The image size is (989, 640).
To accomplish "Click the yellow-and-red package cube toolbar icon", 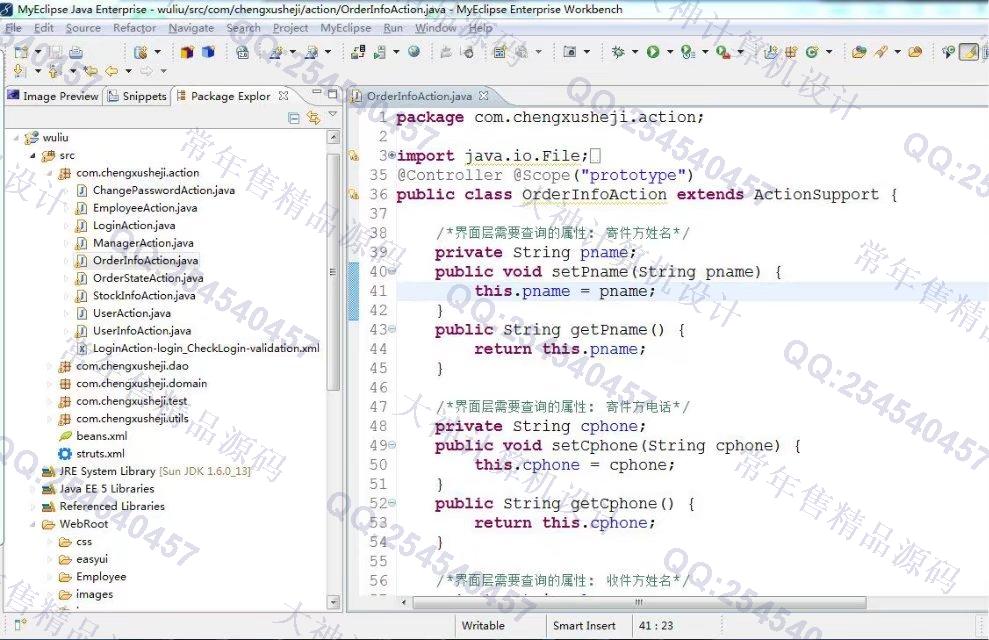I will click(x=187, y=52).
